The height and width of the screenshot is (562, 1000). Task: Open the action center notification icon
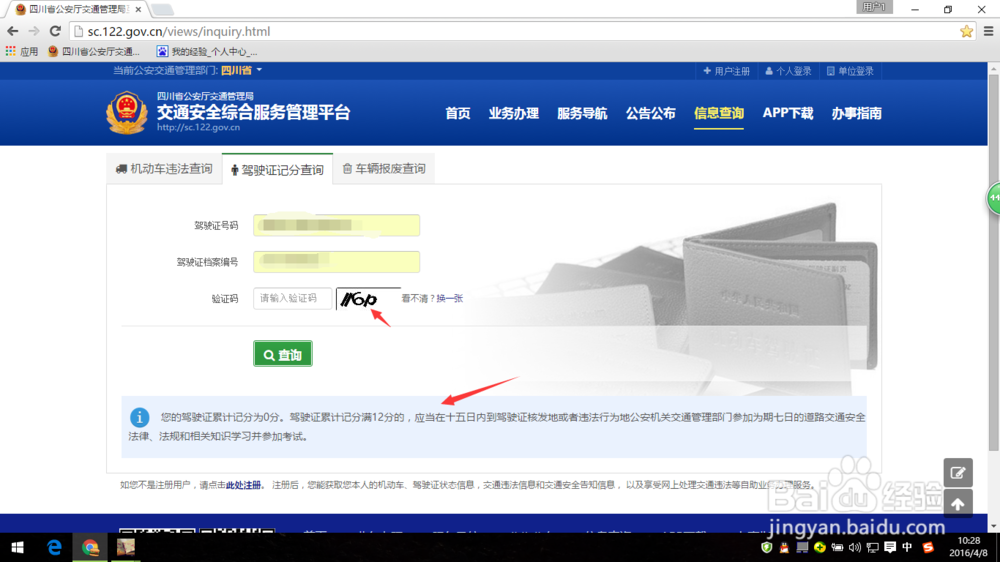(x=890, y=547)
